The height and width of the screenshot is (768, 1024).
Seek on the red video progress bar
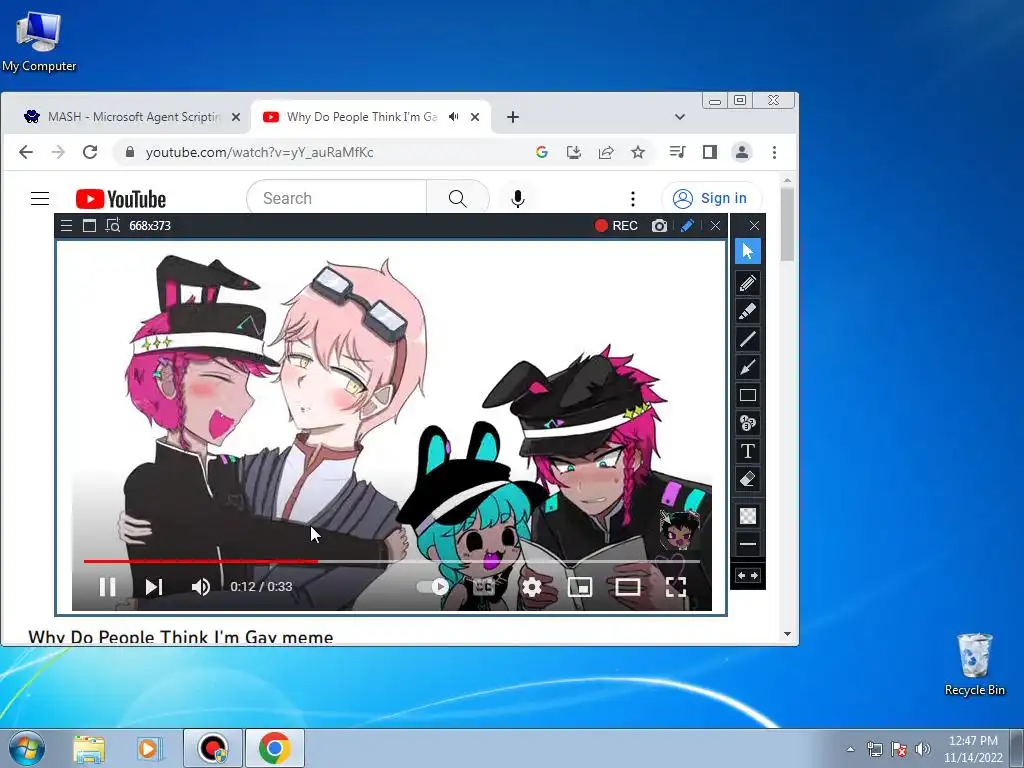[392, 561]
